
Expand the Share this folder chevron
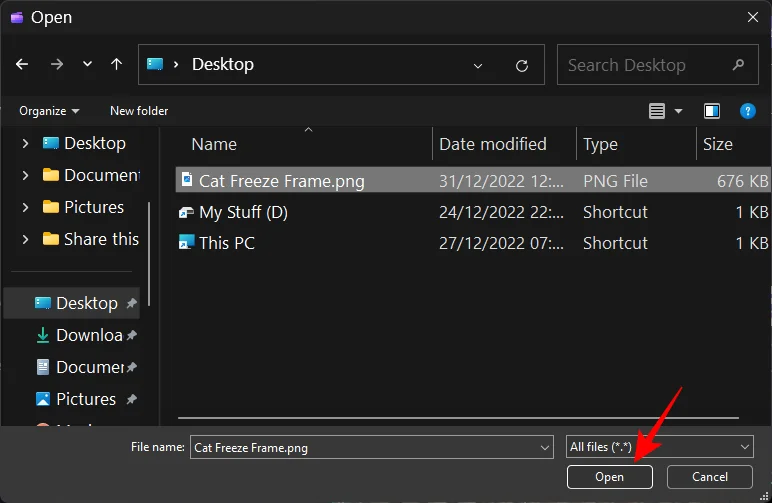26,239
